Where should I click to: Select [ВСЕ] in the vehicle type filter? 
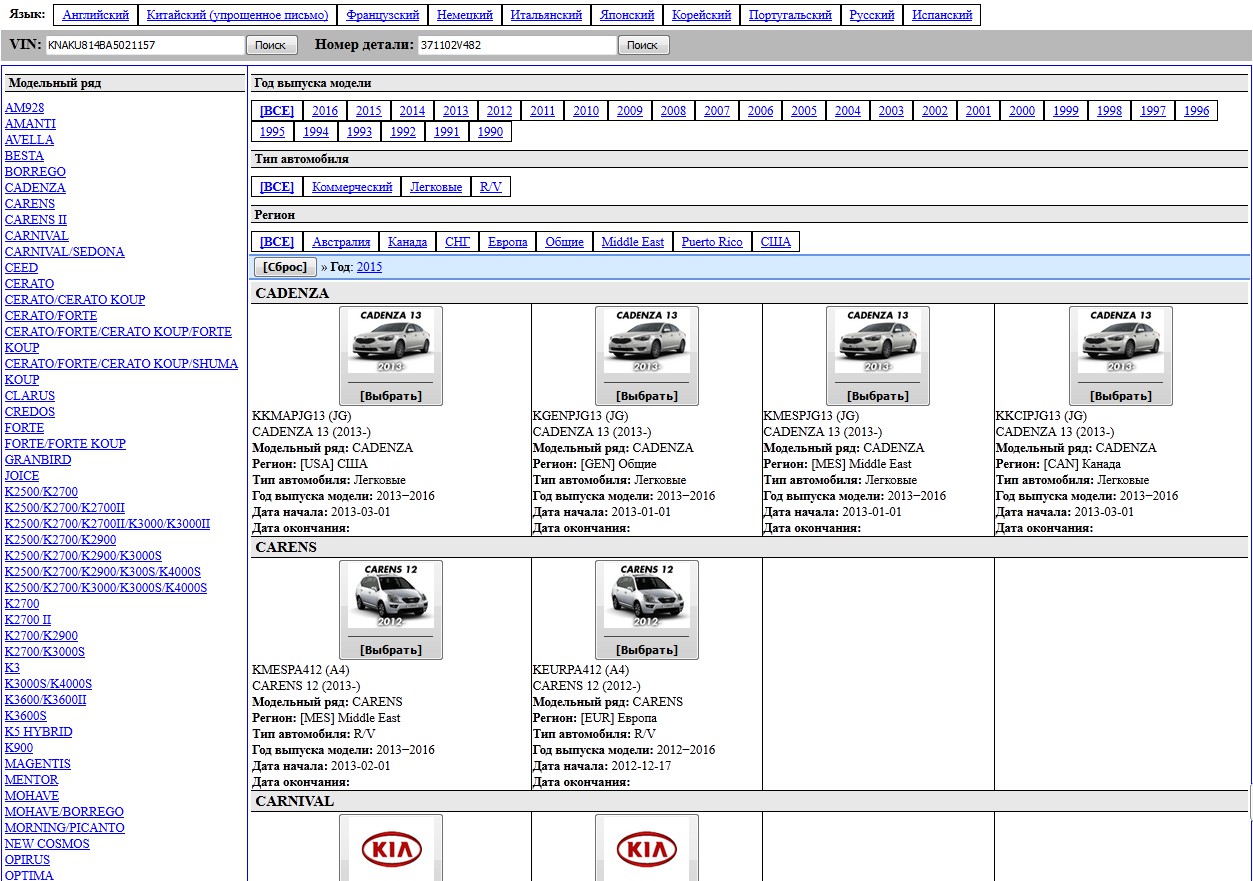(277, 187)
